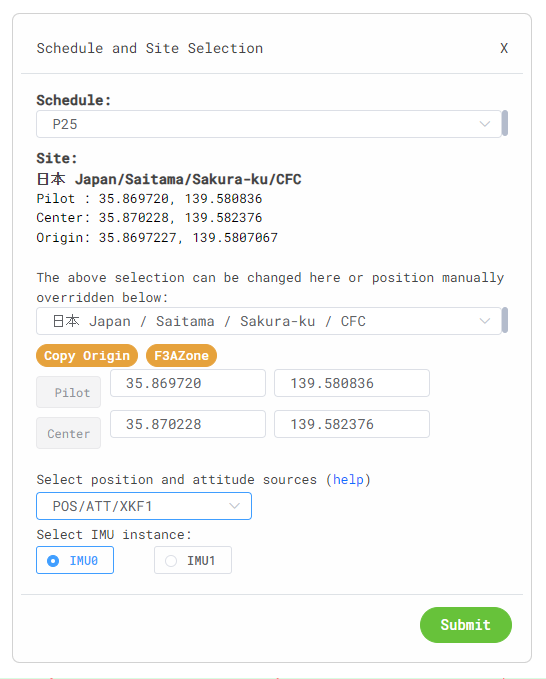This screenshot has width=546, height=679.
Task: Open the Schedule P25 dropdown
Action: [x=268, y=124]
